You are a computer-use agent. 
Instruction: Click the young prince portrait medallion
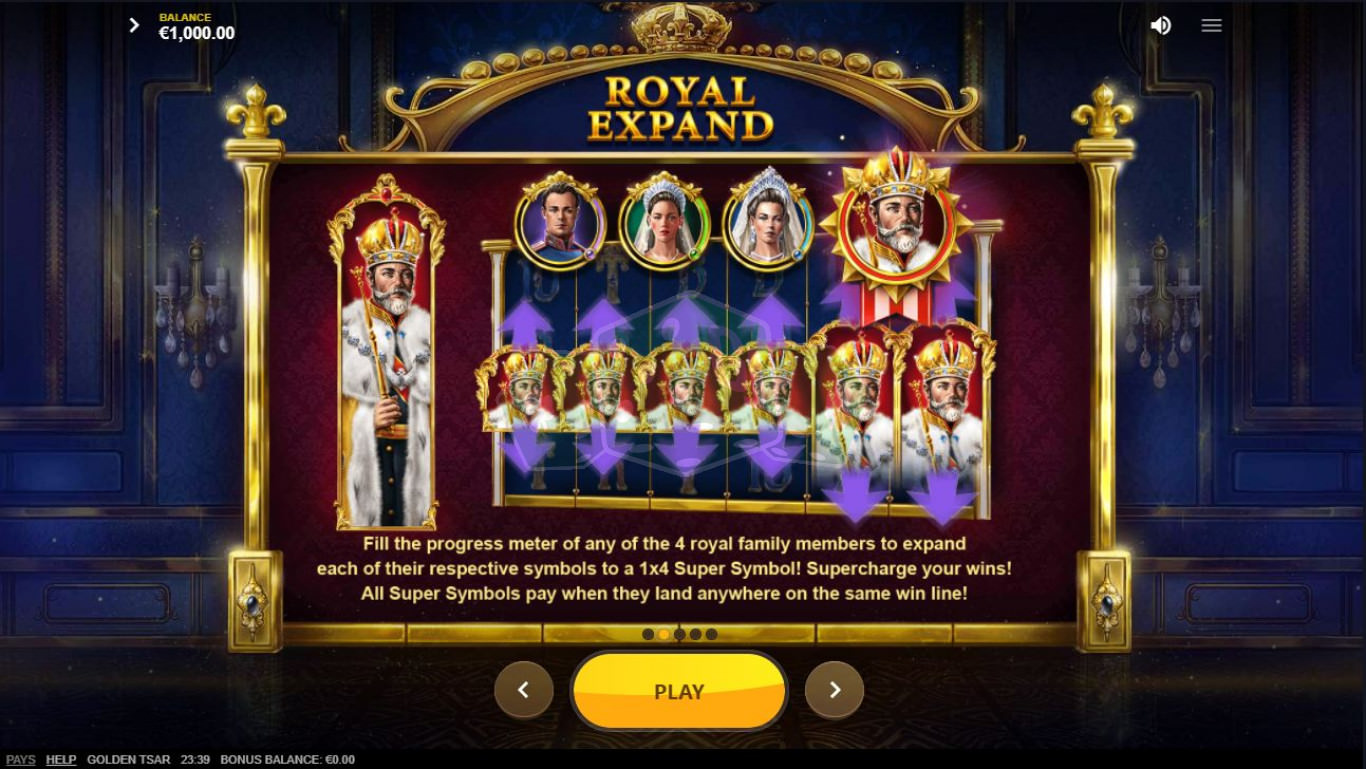click(560, 221)
